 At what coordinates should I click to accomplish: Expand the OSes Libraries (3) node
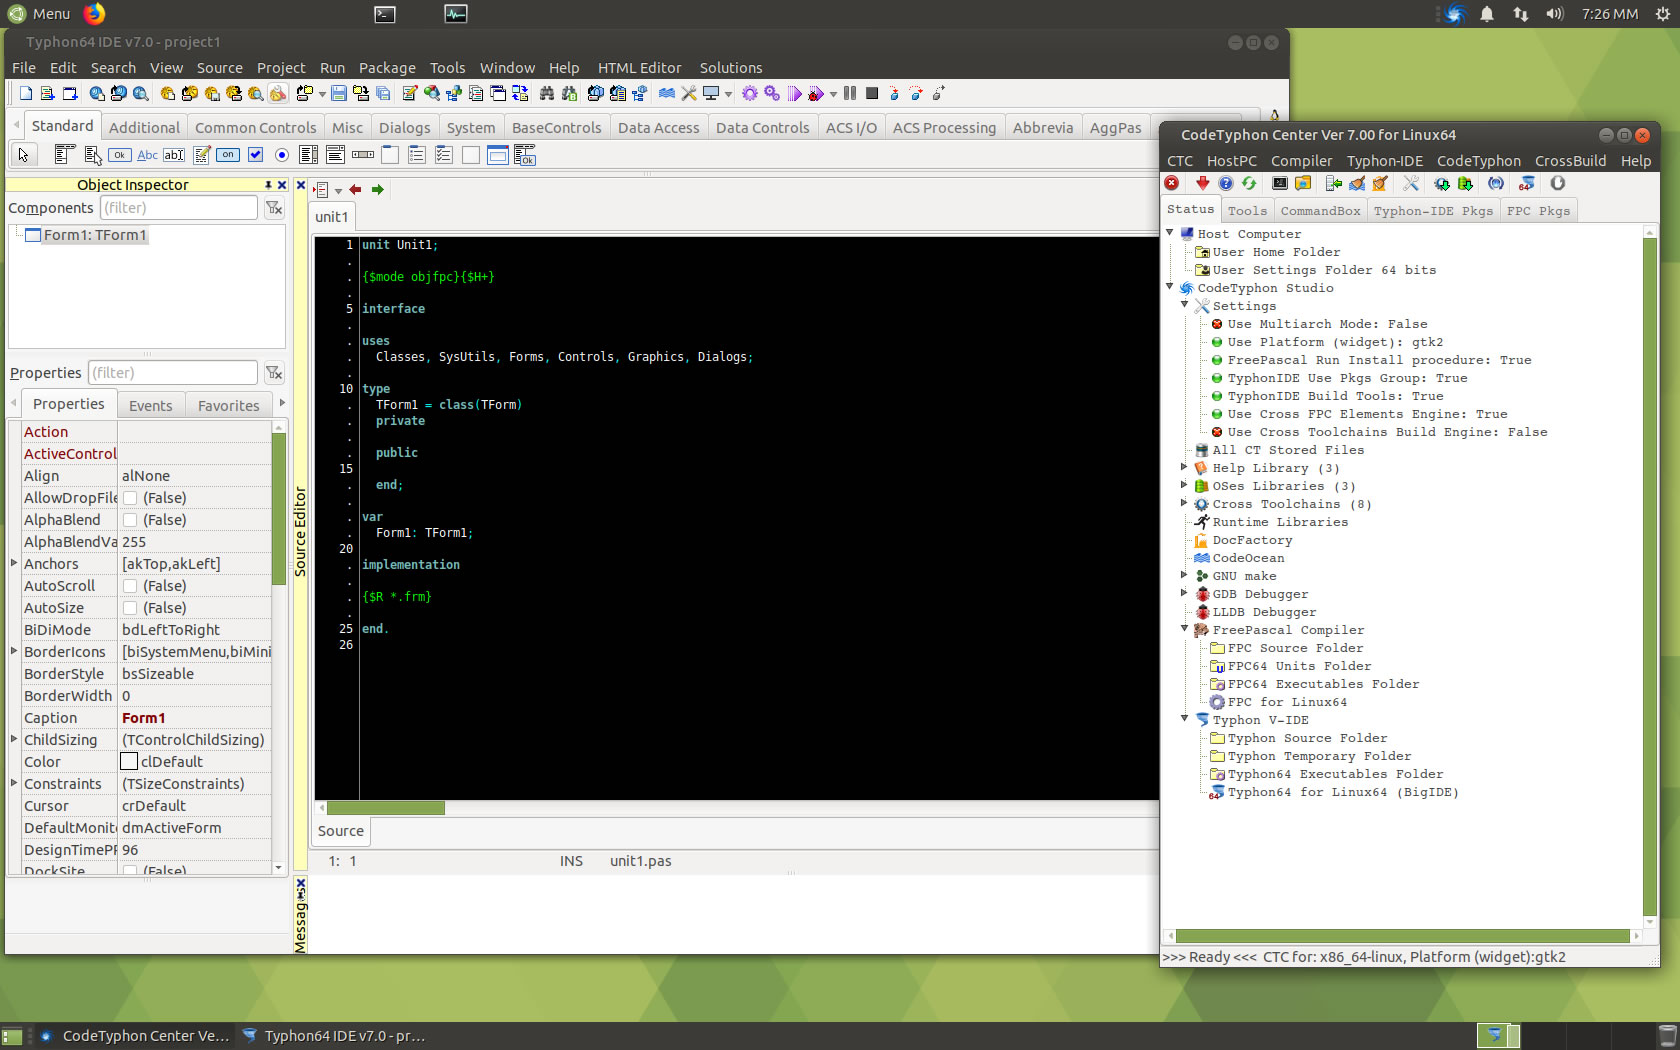click(x=1185, y=485)
